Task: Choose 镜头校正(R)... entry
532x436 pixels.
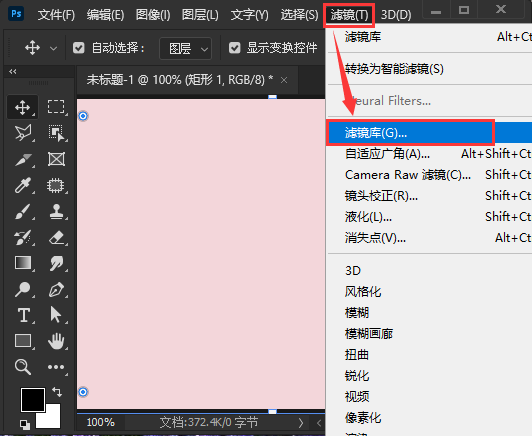Action: click(429, 196)
